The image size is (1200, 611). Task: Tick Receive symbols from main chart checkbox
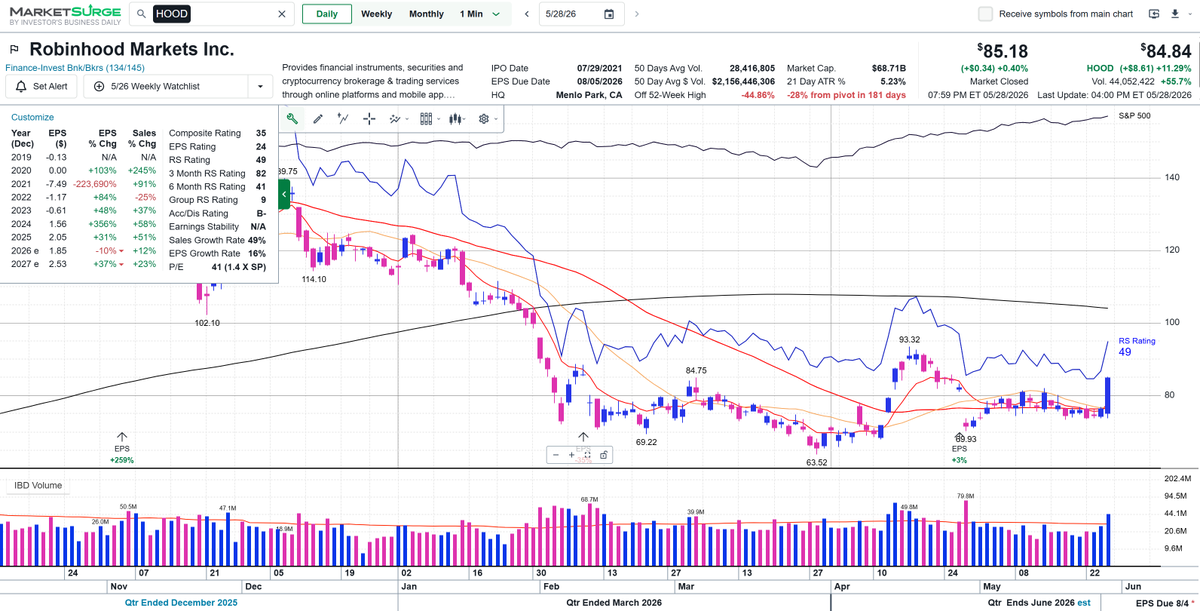point(986,14)
